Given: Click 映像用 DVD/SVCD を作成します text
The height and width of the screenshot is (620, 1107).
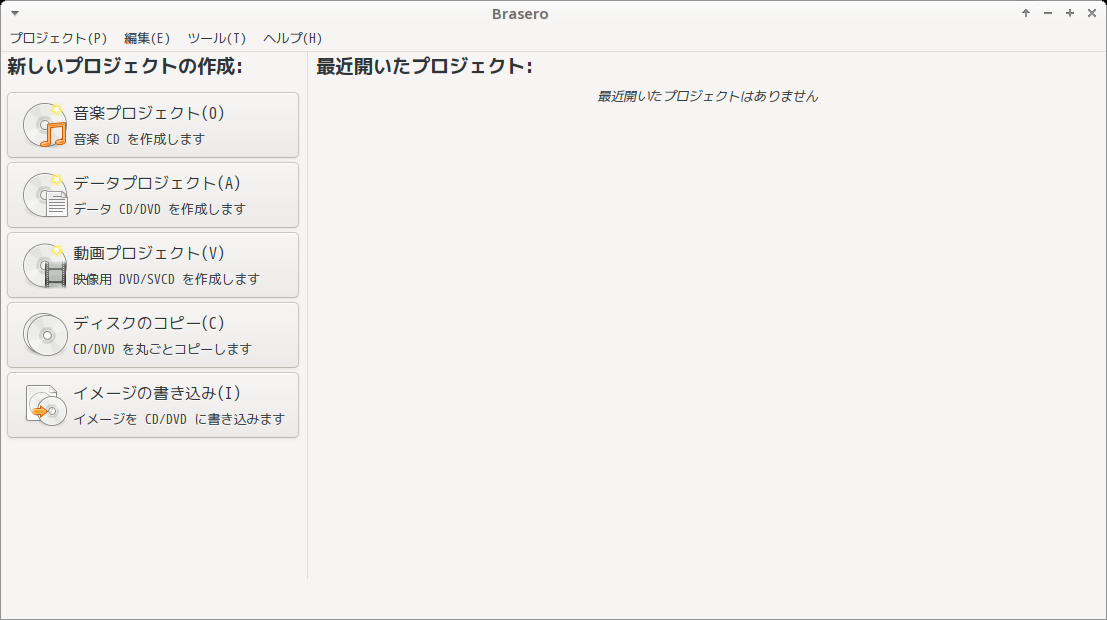Looking at the screenshot, I should tap(167, 279).
